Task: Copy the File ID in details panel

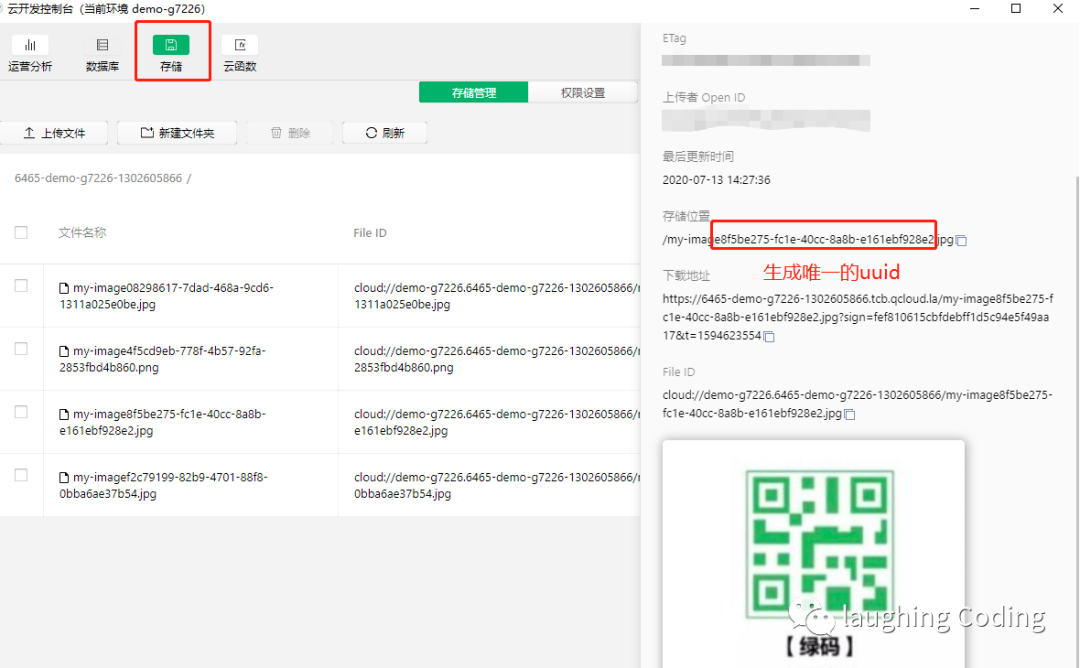Action: (x=850, y=415)
